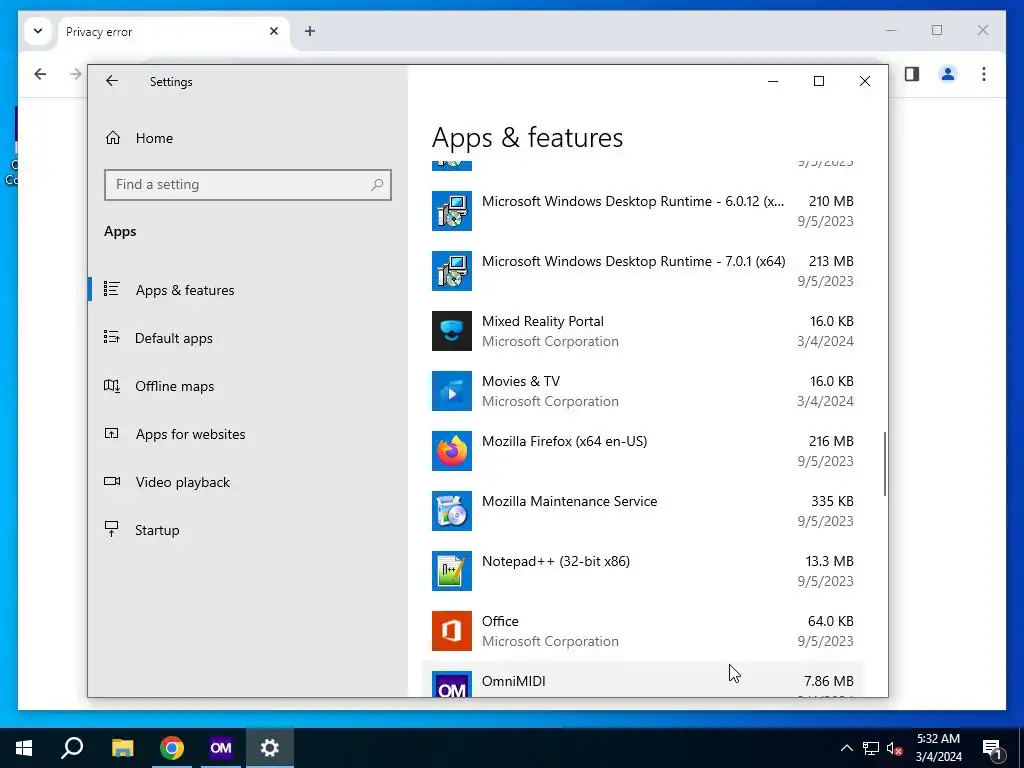Open the taskbar clock and date

pyautogui.click(x=938, y=748)
